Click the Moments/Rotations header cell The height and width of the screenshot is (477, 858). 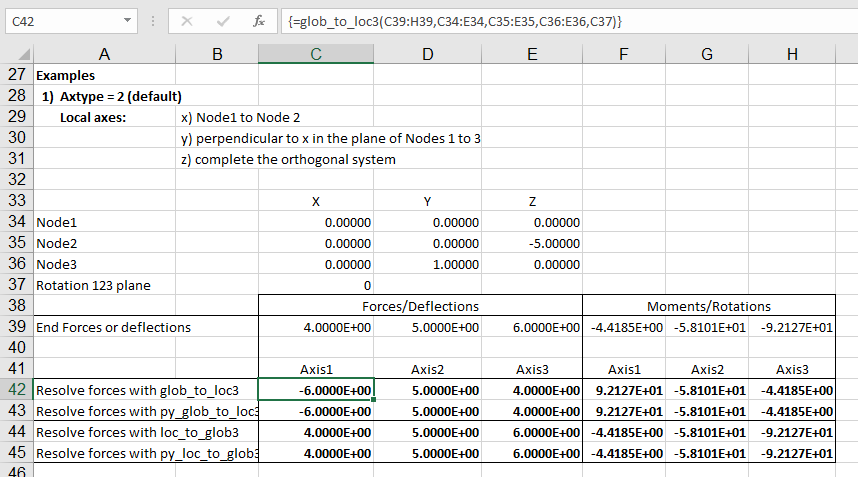[708, 306]
